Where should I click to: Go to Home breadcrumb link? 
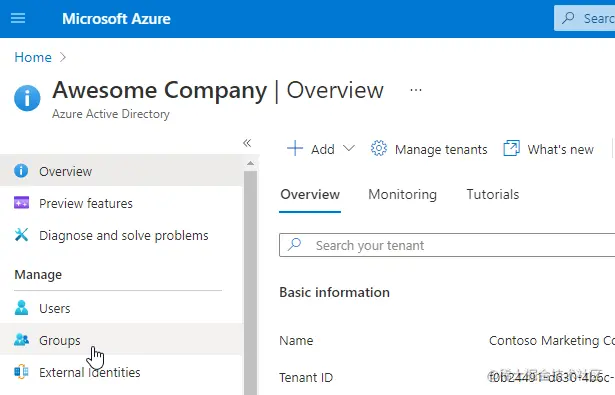click(33, 57)
